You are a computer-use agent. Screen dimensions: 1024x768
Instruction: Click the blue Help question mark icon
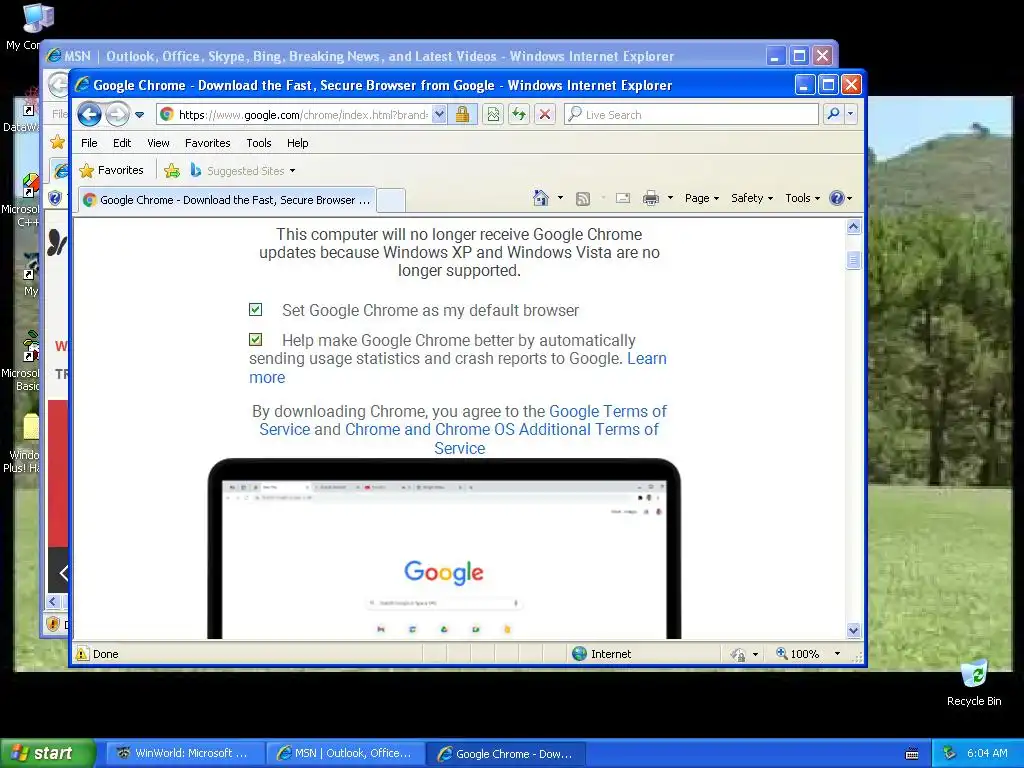pos(837,198)
